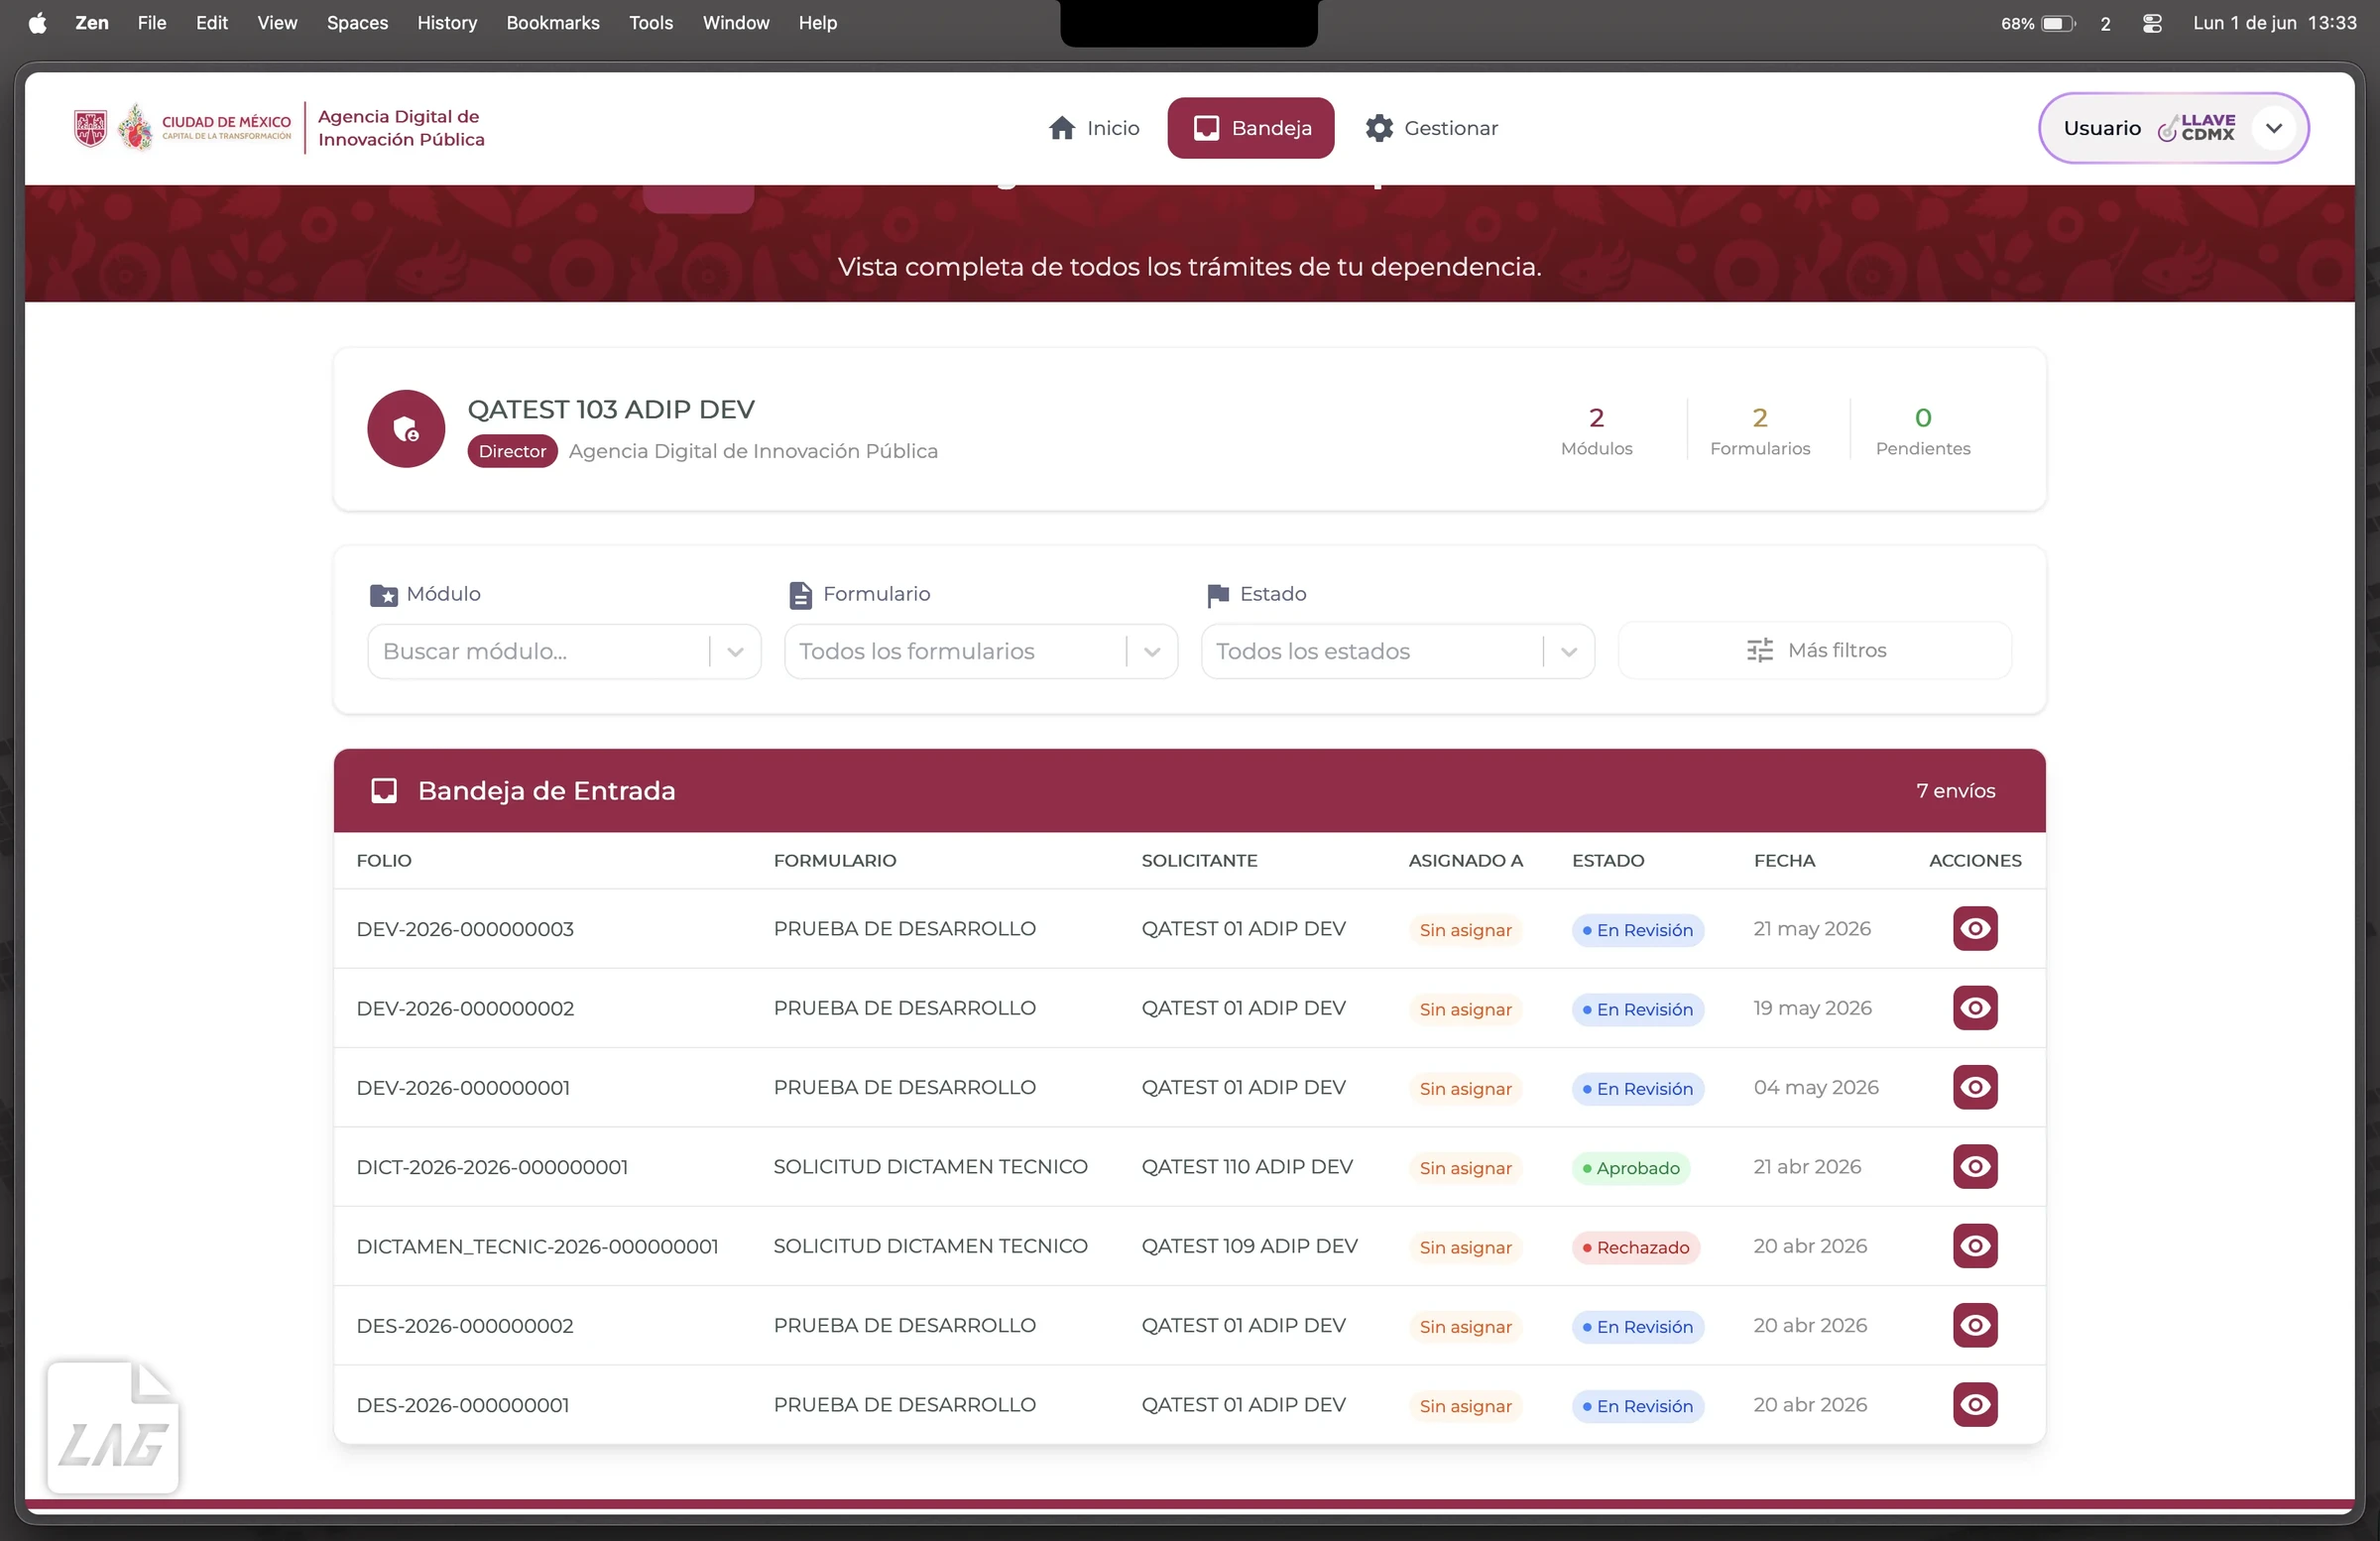The width and height of the screenshot is (2380, 1541).
Task: Expand Todos los formularios dropdown
Action: (x=1152, y=651)
